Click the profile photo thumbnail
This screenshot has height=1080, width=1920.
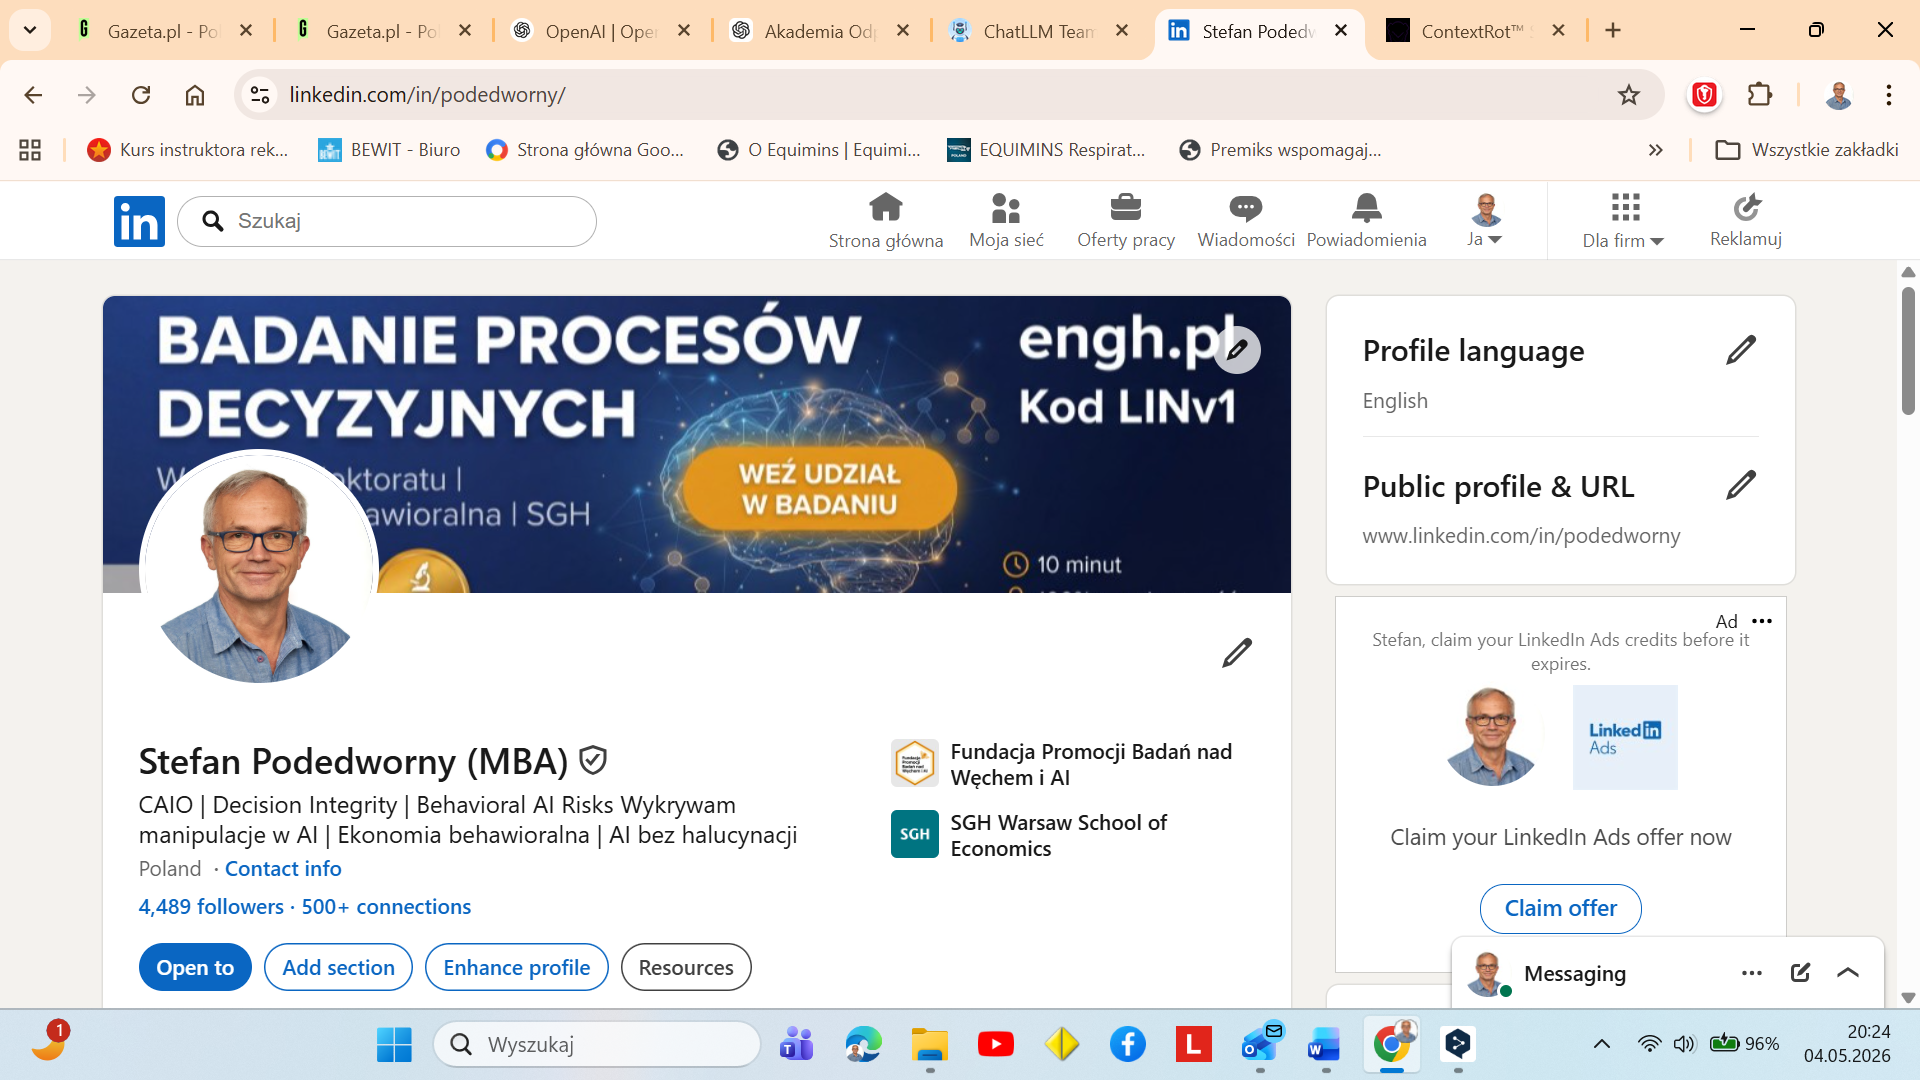click(x=259, y=568)
